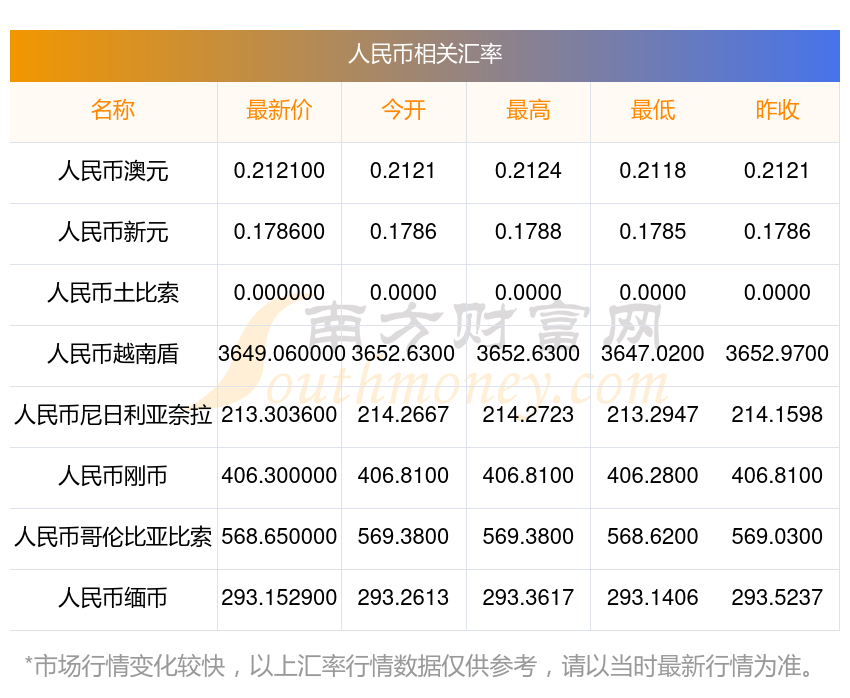The image size is (850, 698).
Task: Click the 0.1785 low value
Action: coord(653,232)
